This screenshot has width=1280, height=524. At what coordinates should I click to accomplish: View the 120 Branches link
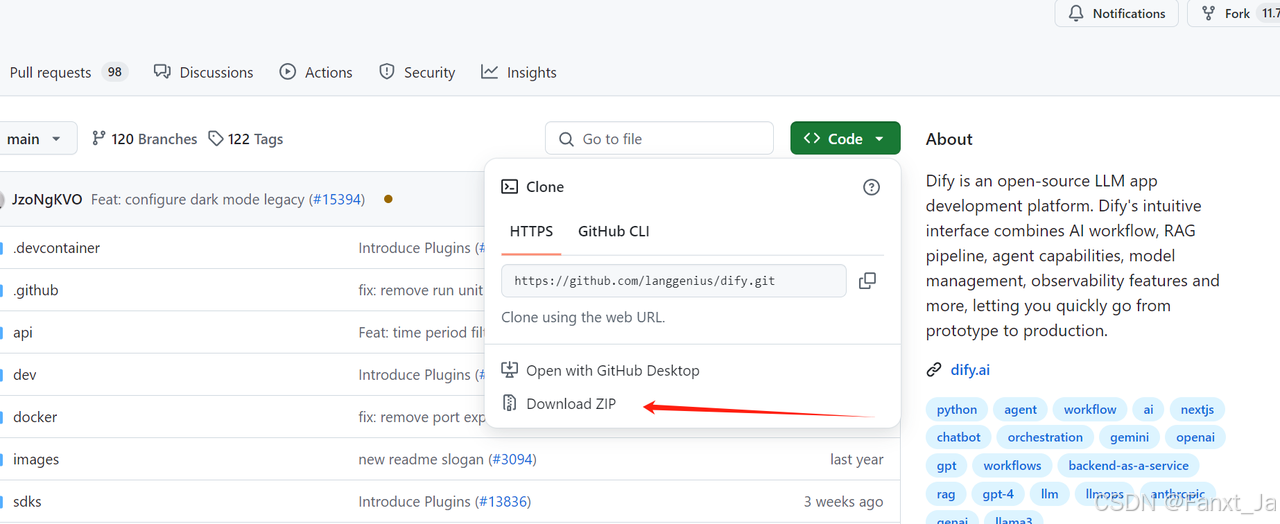(144, 139)
